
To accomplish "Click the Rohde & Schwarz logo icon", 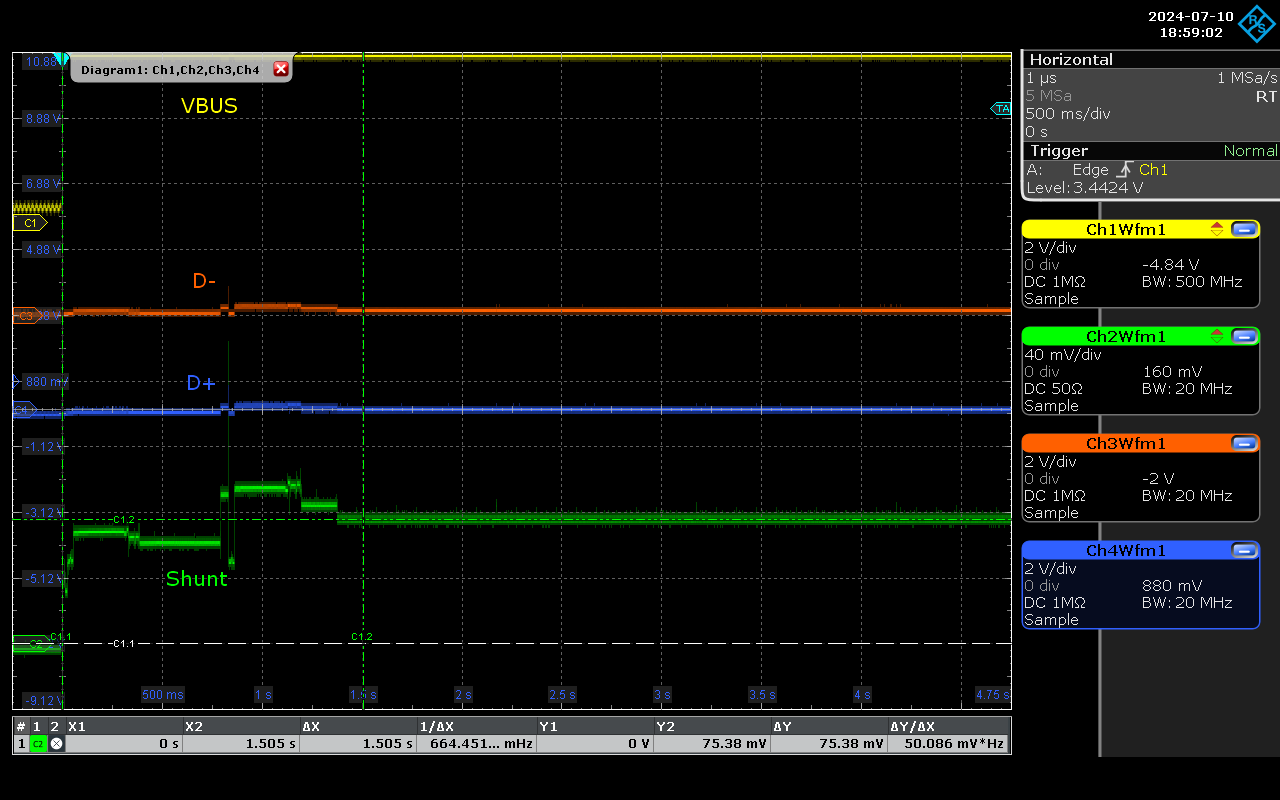I will click(1257, 24).
